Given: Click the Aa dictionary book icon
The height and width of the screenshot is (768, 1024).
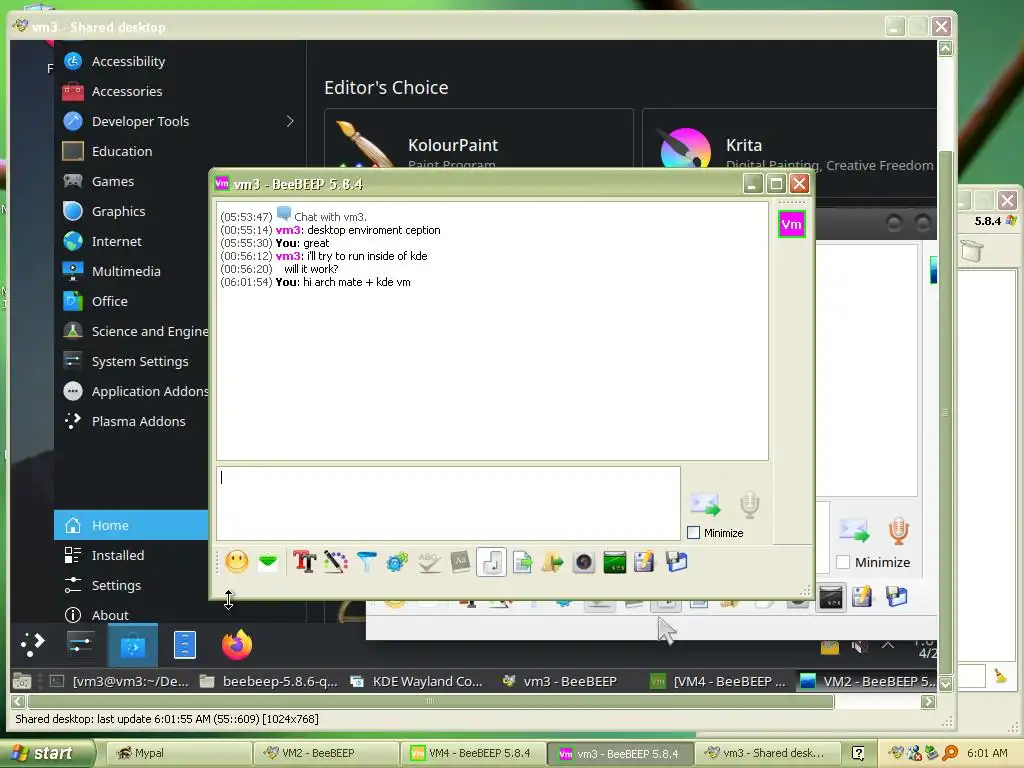Looking at the screenshot, I should point(460,562).
